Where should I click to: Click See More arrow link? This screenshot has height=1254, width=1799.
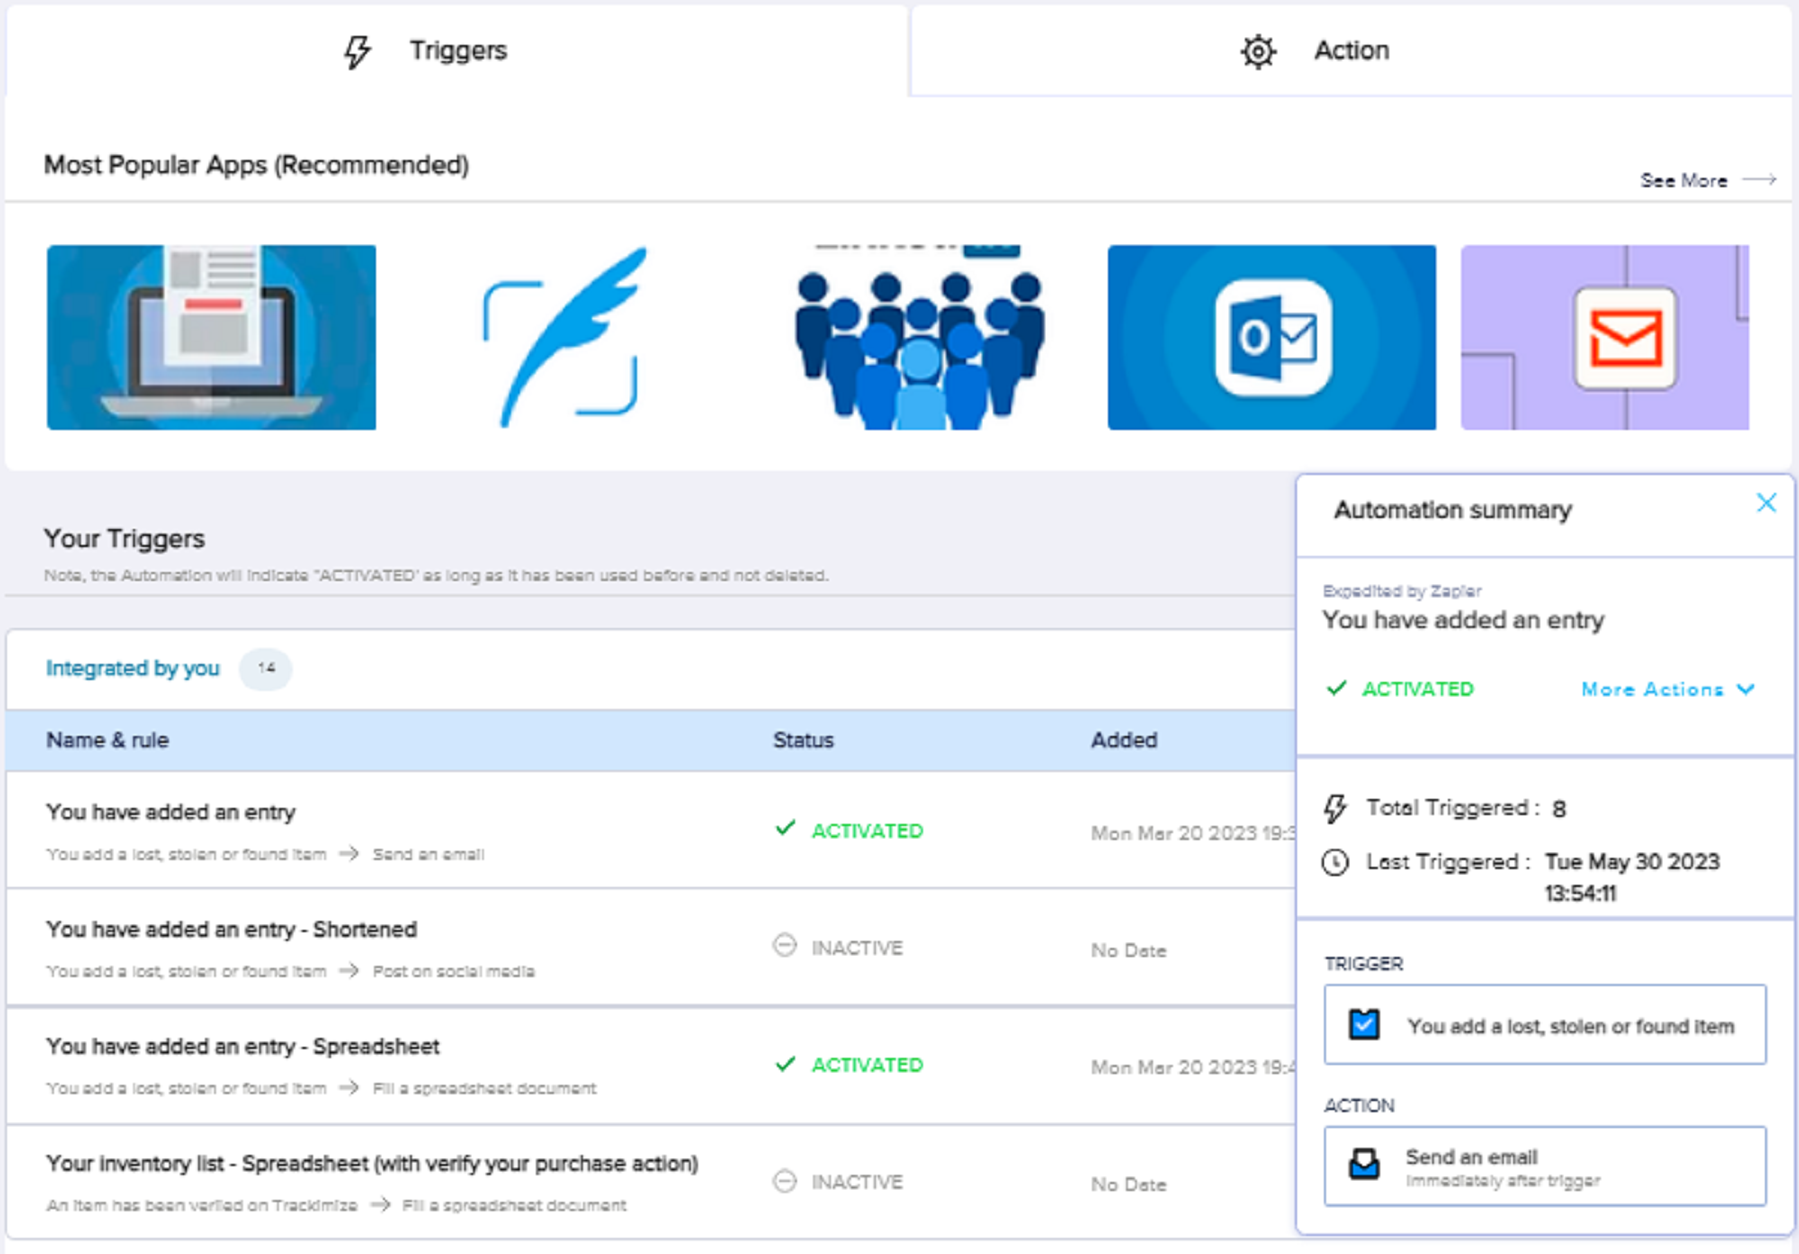(x=1708, y=181)
